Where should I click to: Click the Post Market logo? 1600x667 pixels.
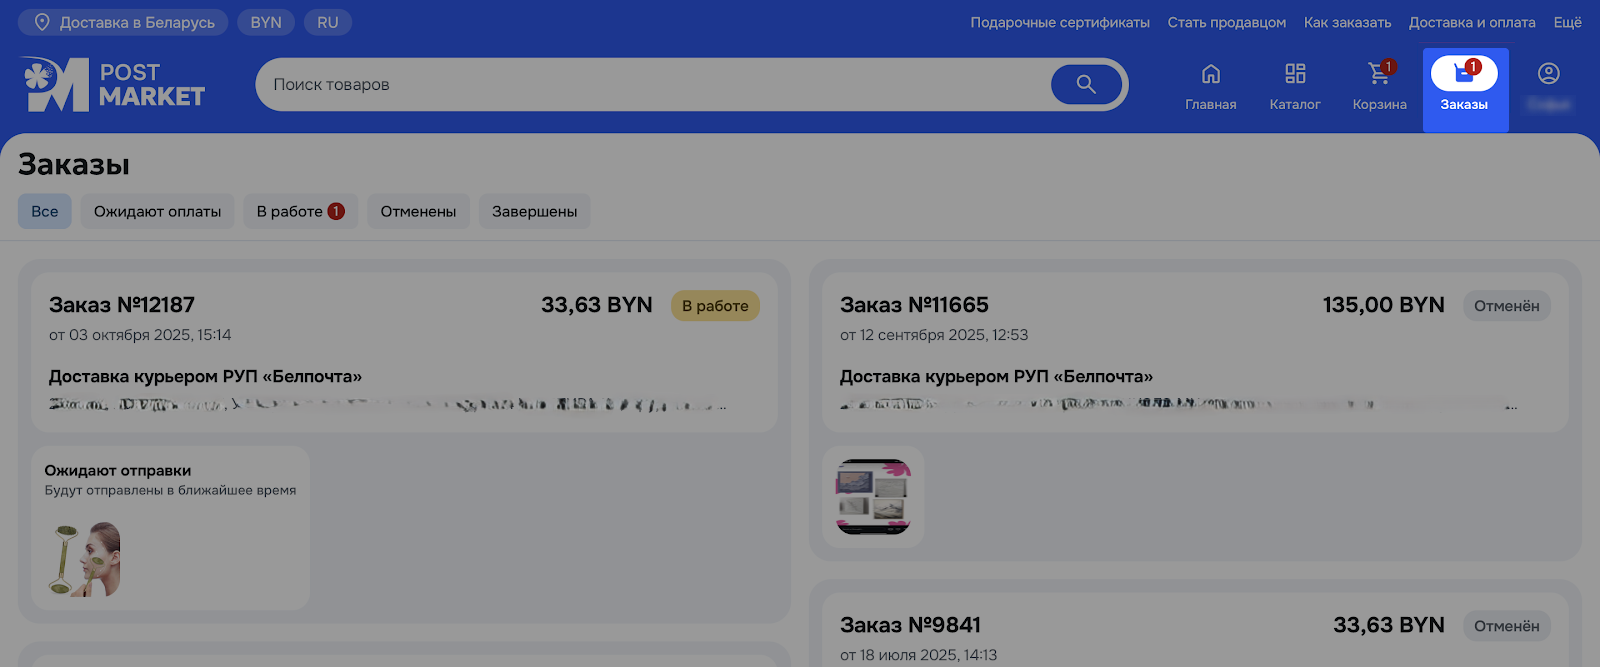coord(112,85)
